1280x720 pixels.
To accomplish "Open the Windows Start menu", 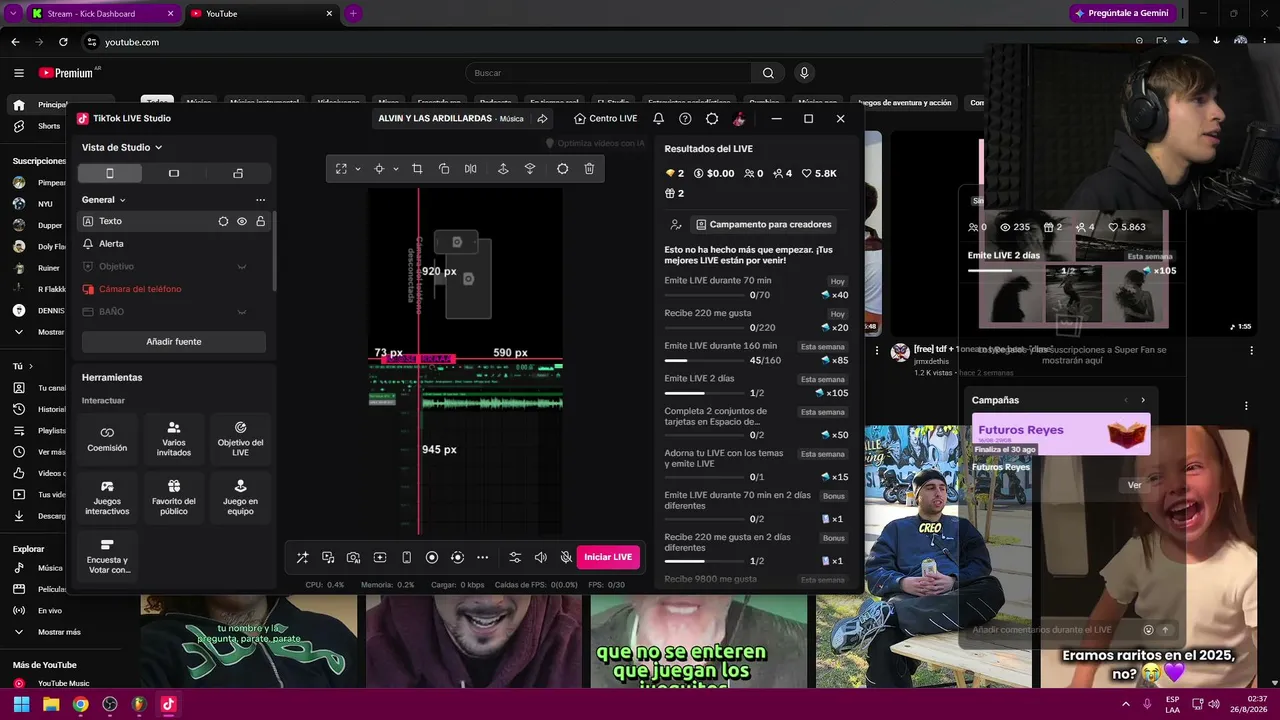I will click(21, 704).
